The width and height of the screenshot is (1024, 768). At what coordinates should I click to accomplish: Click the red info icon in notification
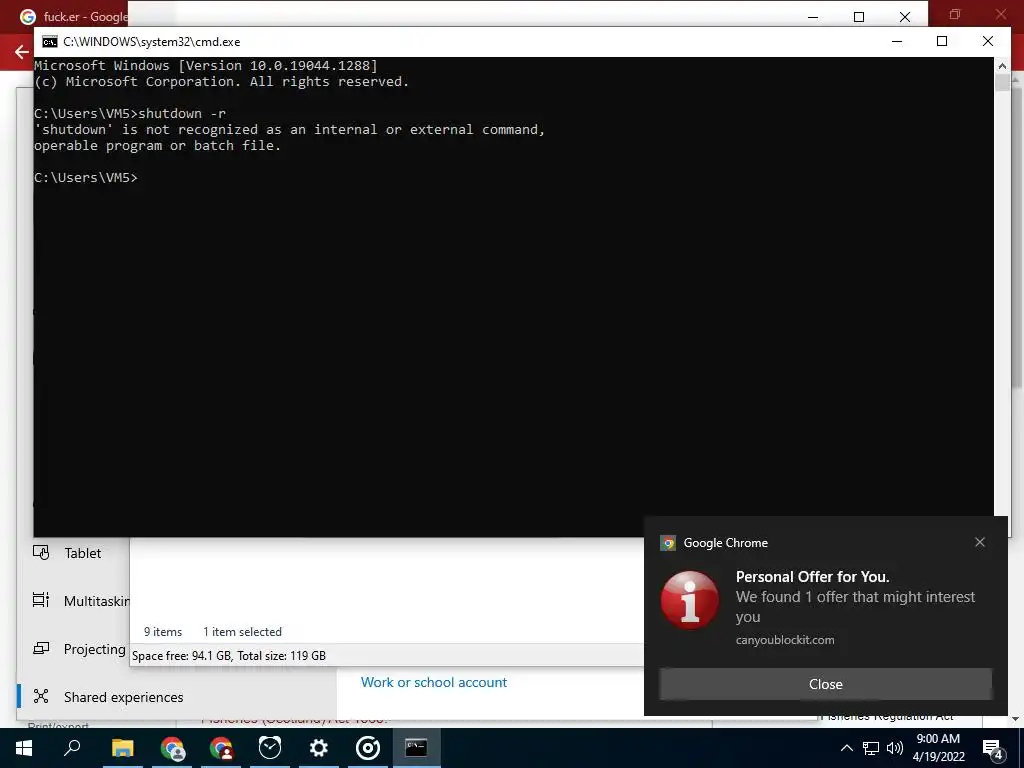(x=690, y=600)
